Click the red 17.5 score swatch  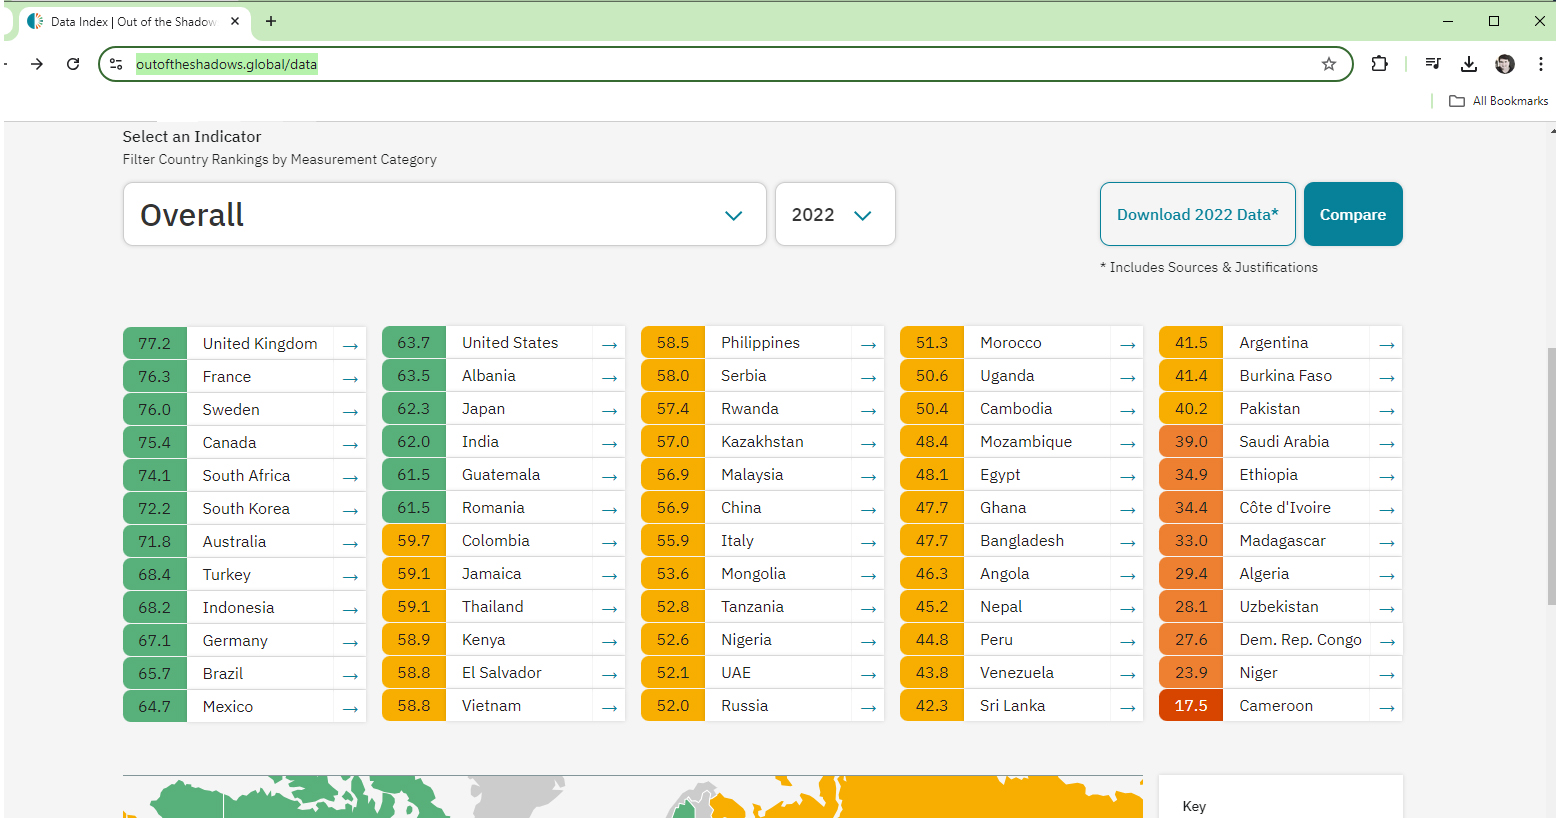point(1190,706)
